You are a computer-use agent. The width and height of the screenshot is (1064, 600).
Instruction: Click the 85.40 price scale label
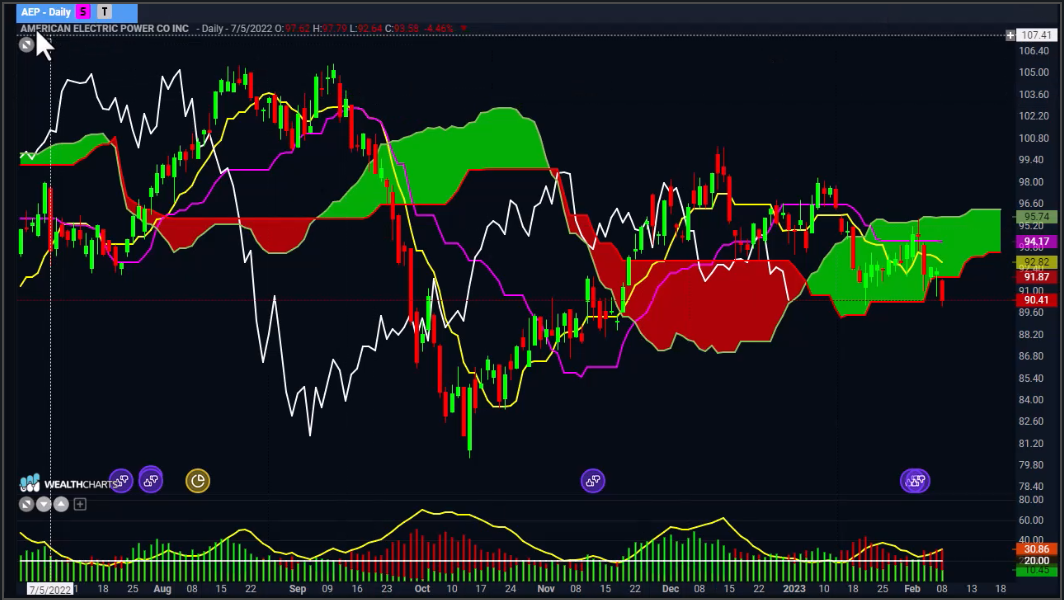[x=1033, y=378]
